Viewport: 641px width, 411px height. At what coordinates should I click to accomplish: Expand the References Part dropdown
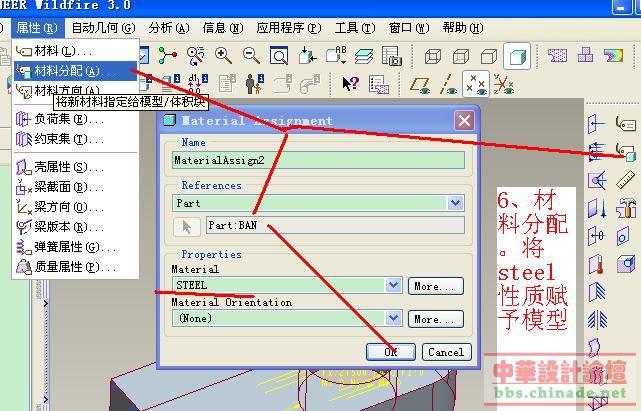pos(455,203)
